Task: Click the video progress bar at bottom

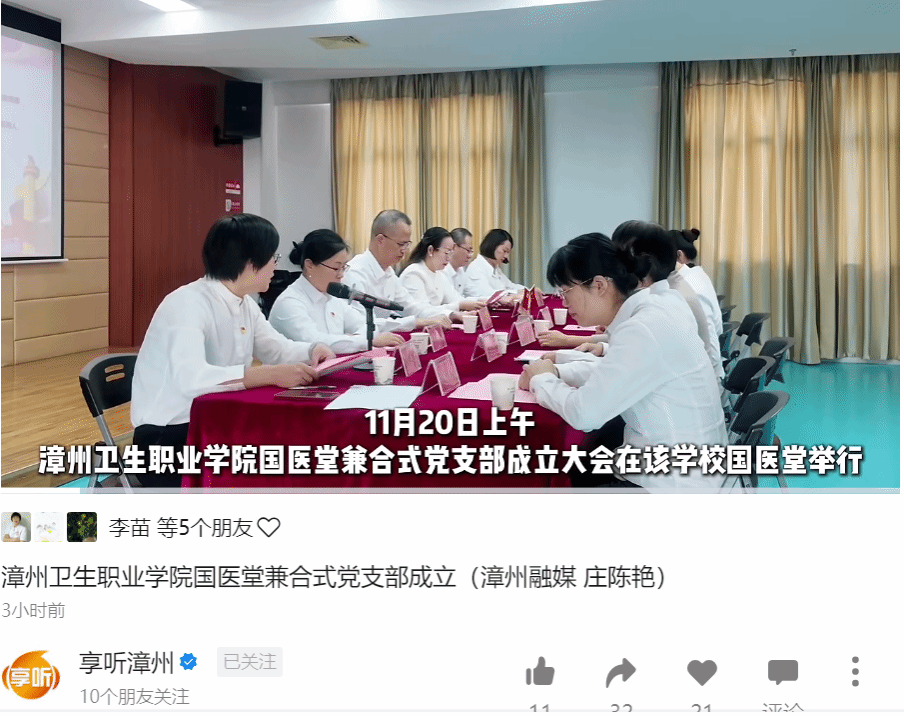Action: click(x=450, y=491)
